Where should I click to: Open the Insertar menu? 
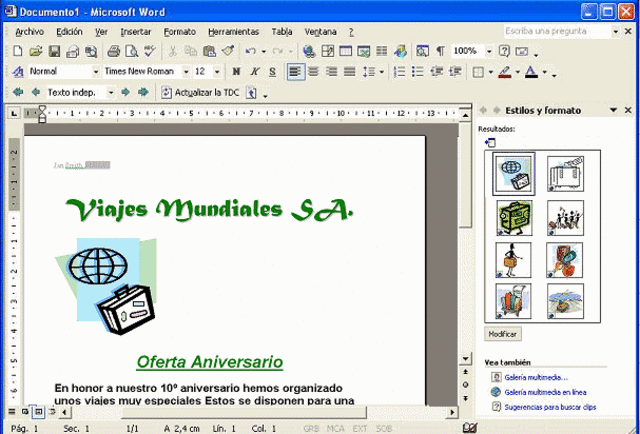coord(136,32)
